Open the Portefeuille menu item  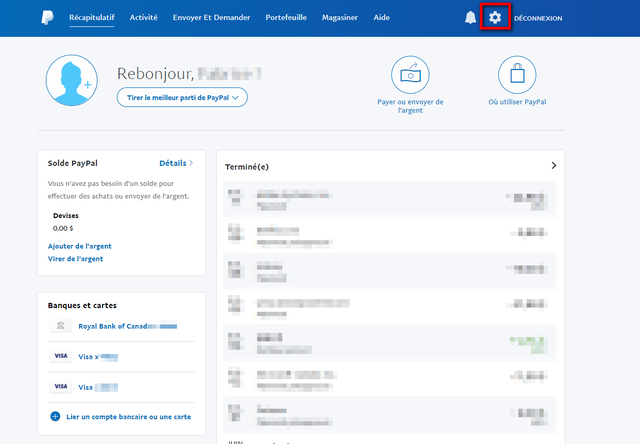[286, 18]
